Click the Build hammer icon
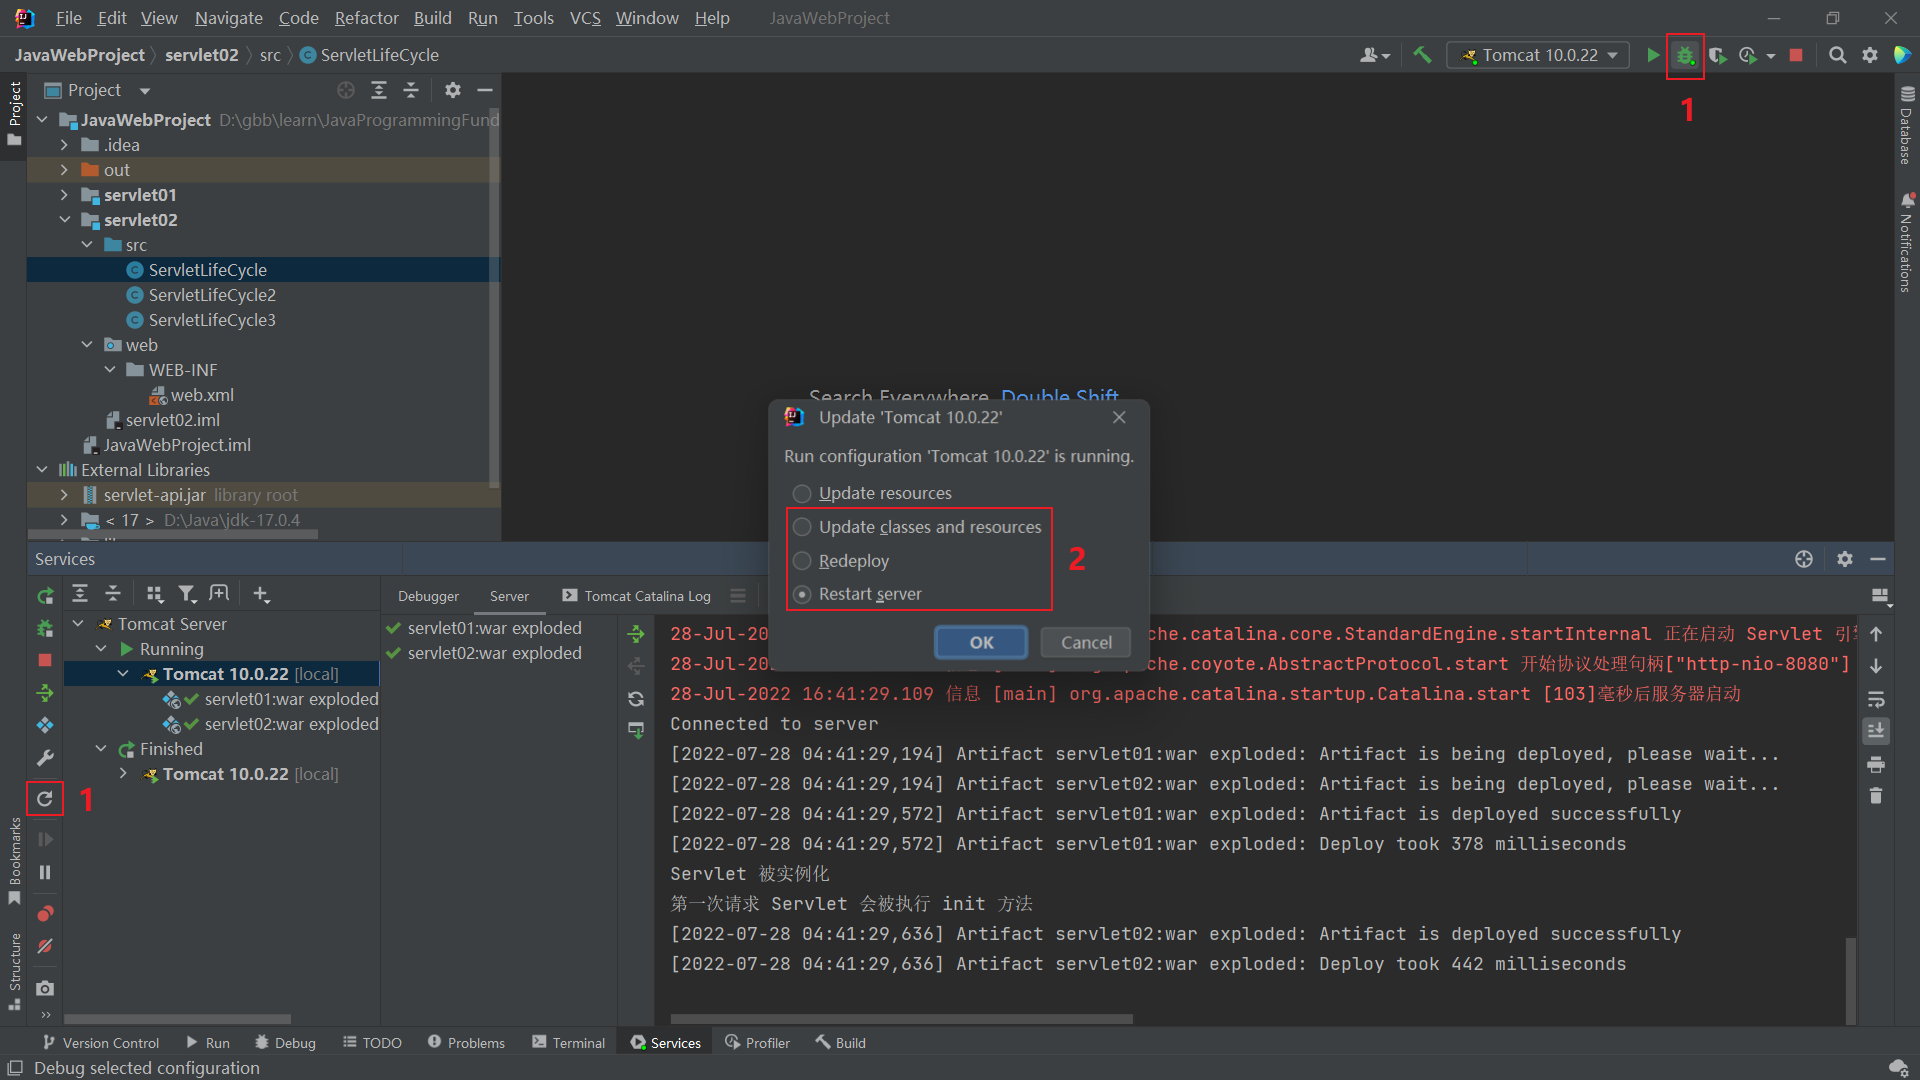 pyautogui.click(x=1422, y=56)
